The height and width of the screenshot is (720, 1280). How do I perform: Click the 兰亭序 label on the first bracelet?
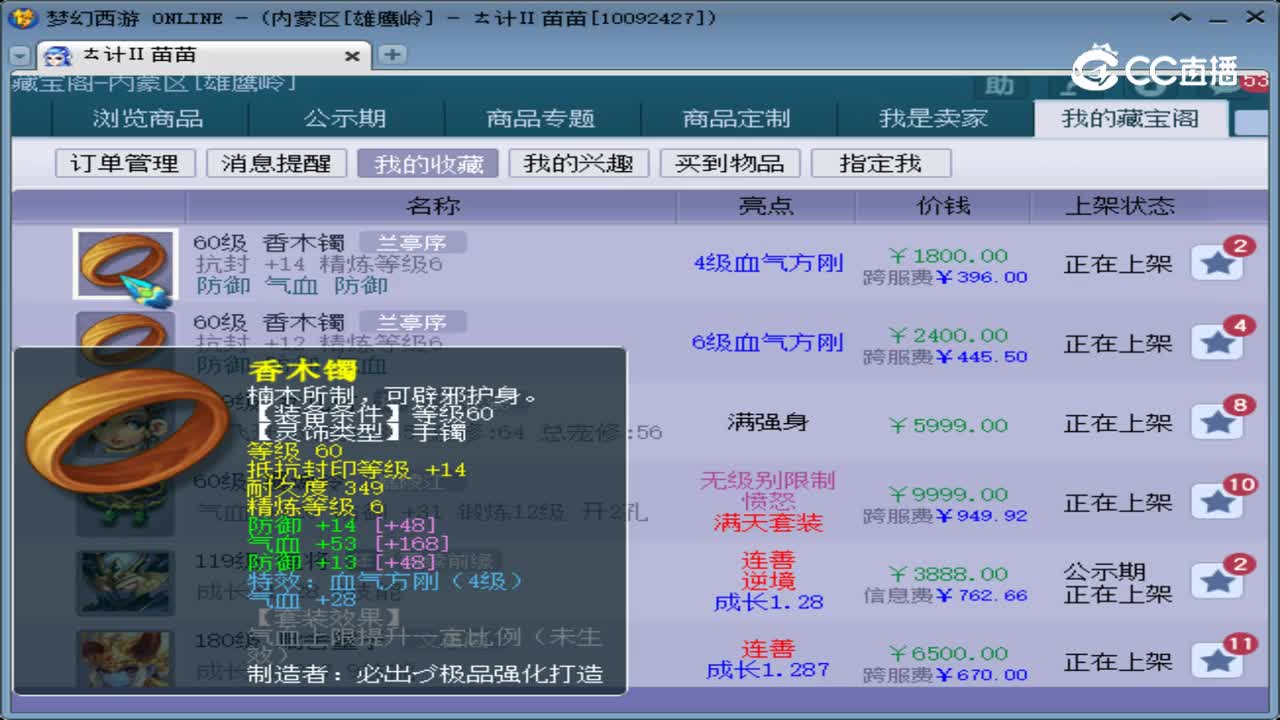pyautogui.click(x=413, y=241)
